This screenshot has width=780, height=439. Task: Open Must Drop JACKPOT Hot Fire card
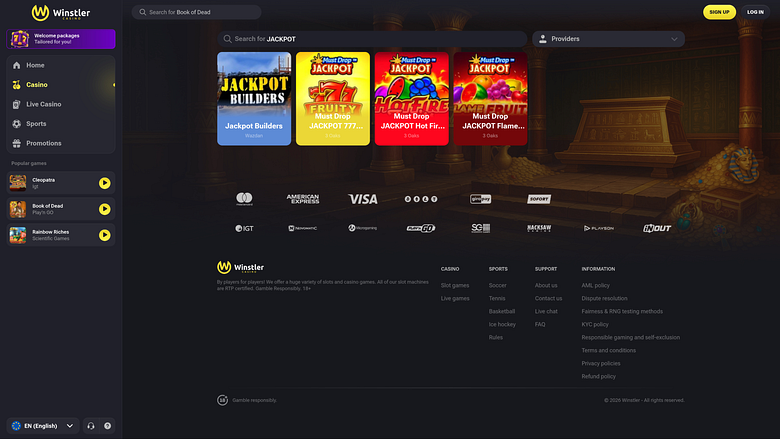(411, 98)
